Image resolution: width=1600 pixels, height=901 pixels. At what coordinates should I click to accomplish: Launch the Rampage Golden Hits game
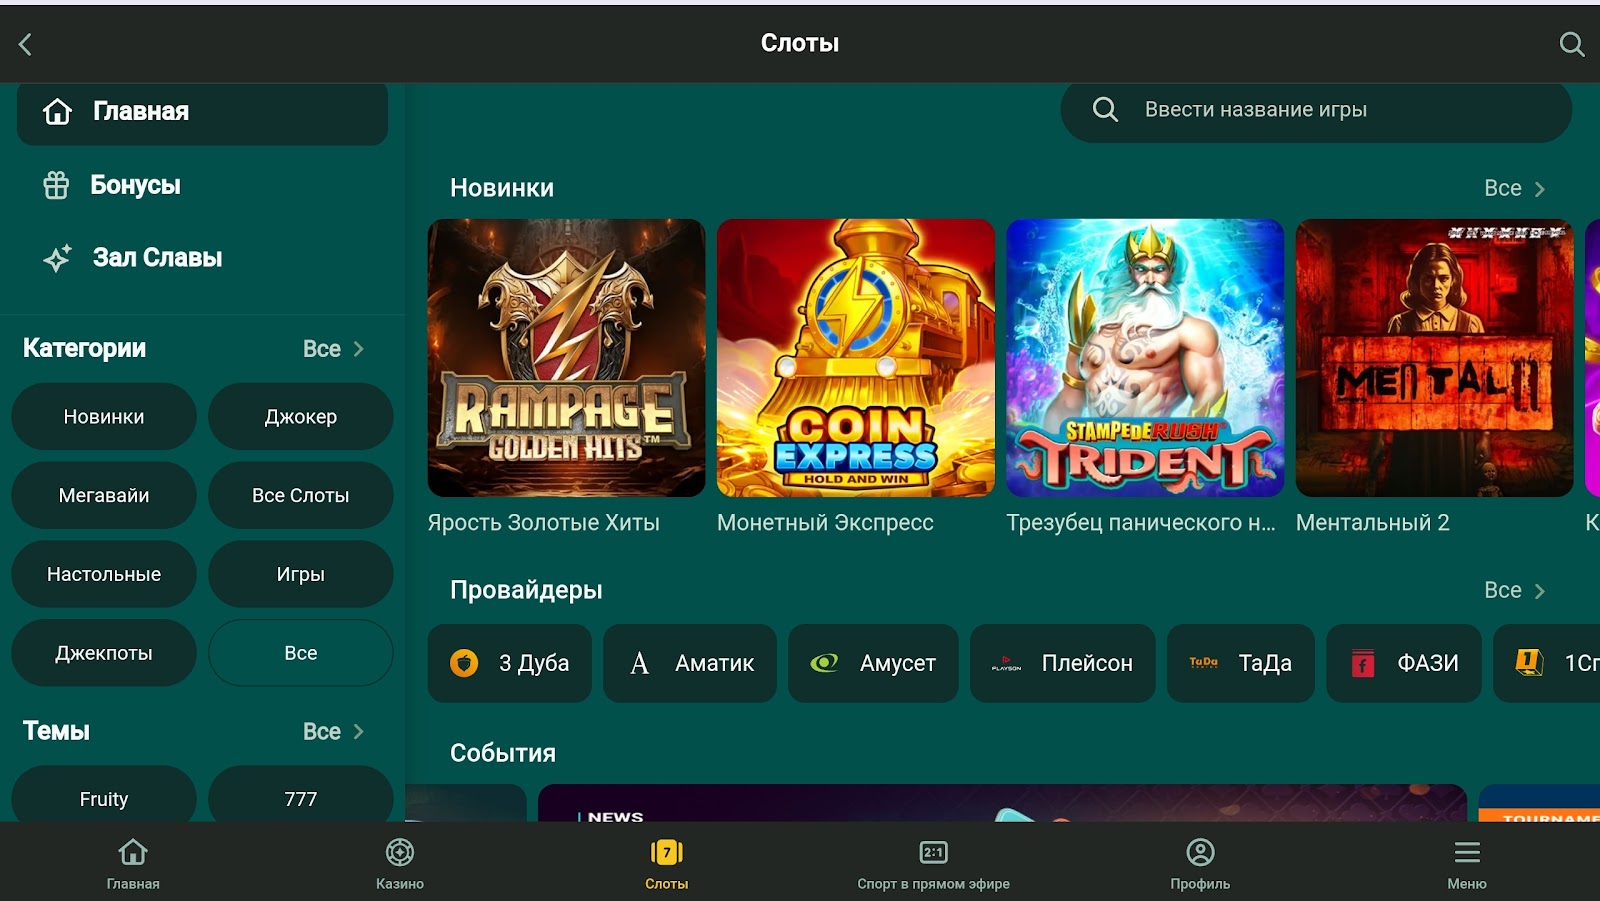pyautogui.click(x=566, y=358)
